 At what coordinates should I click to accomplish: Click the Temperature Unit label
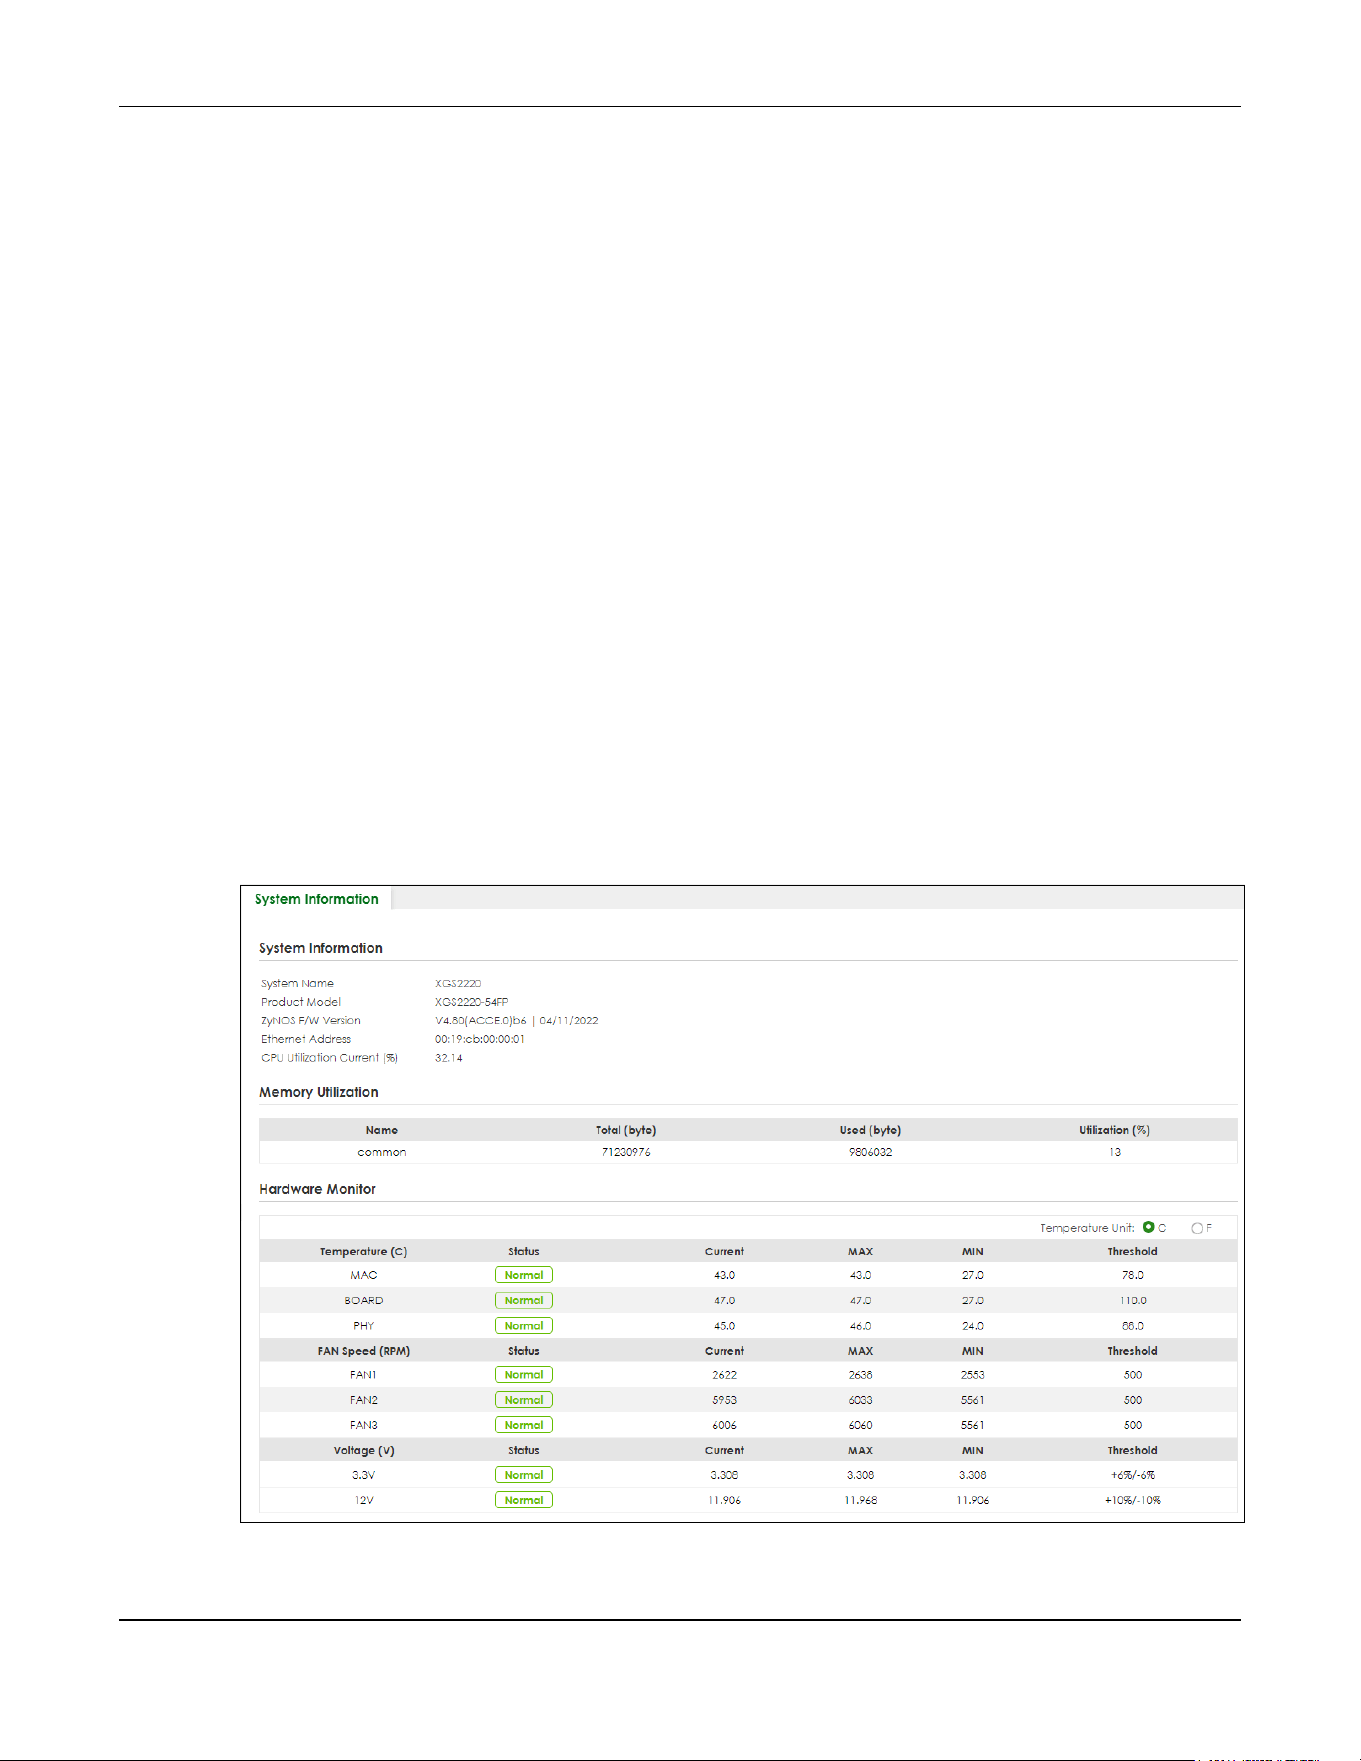coord(1087,1228)
